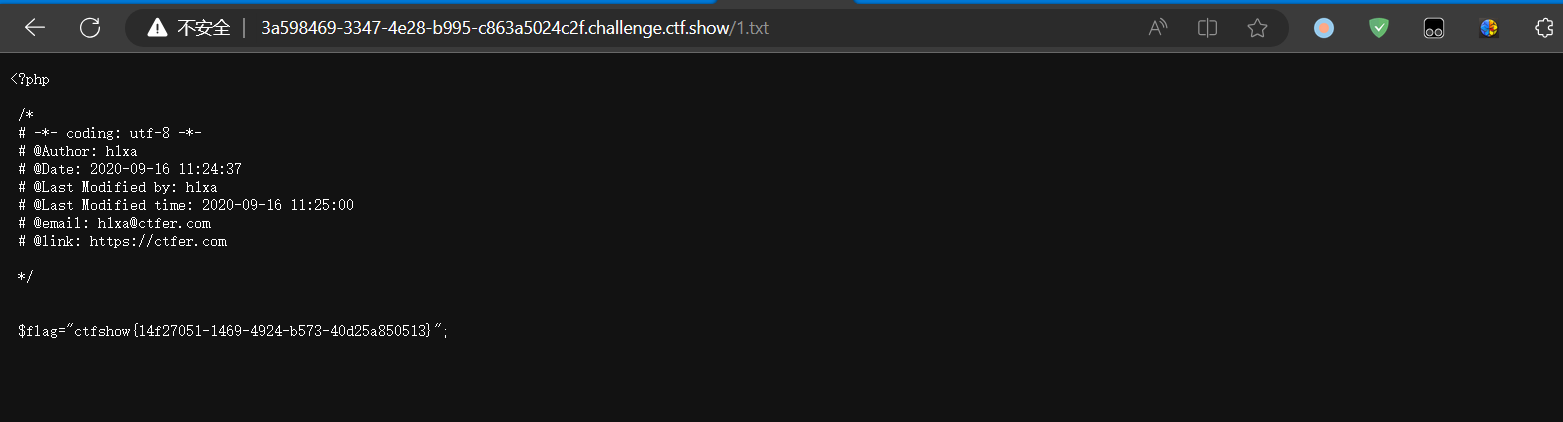1563x422 pixels.
Task: Open the round blue-orange extension icon
Action: pos(1324,28)
